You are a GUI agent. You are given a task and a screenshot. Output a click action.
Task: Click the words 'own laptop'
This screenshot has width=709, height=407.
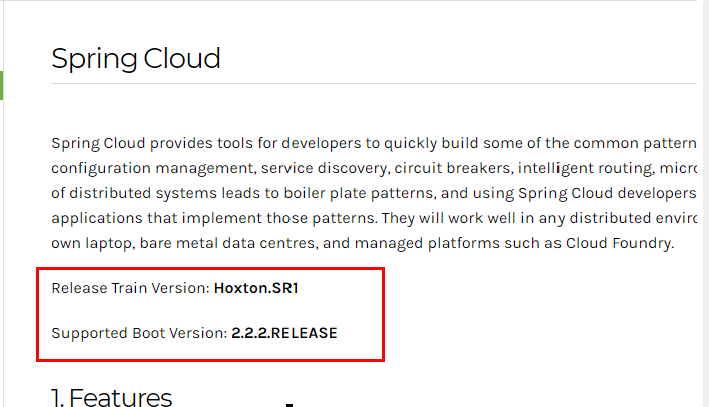pos(92,243)
